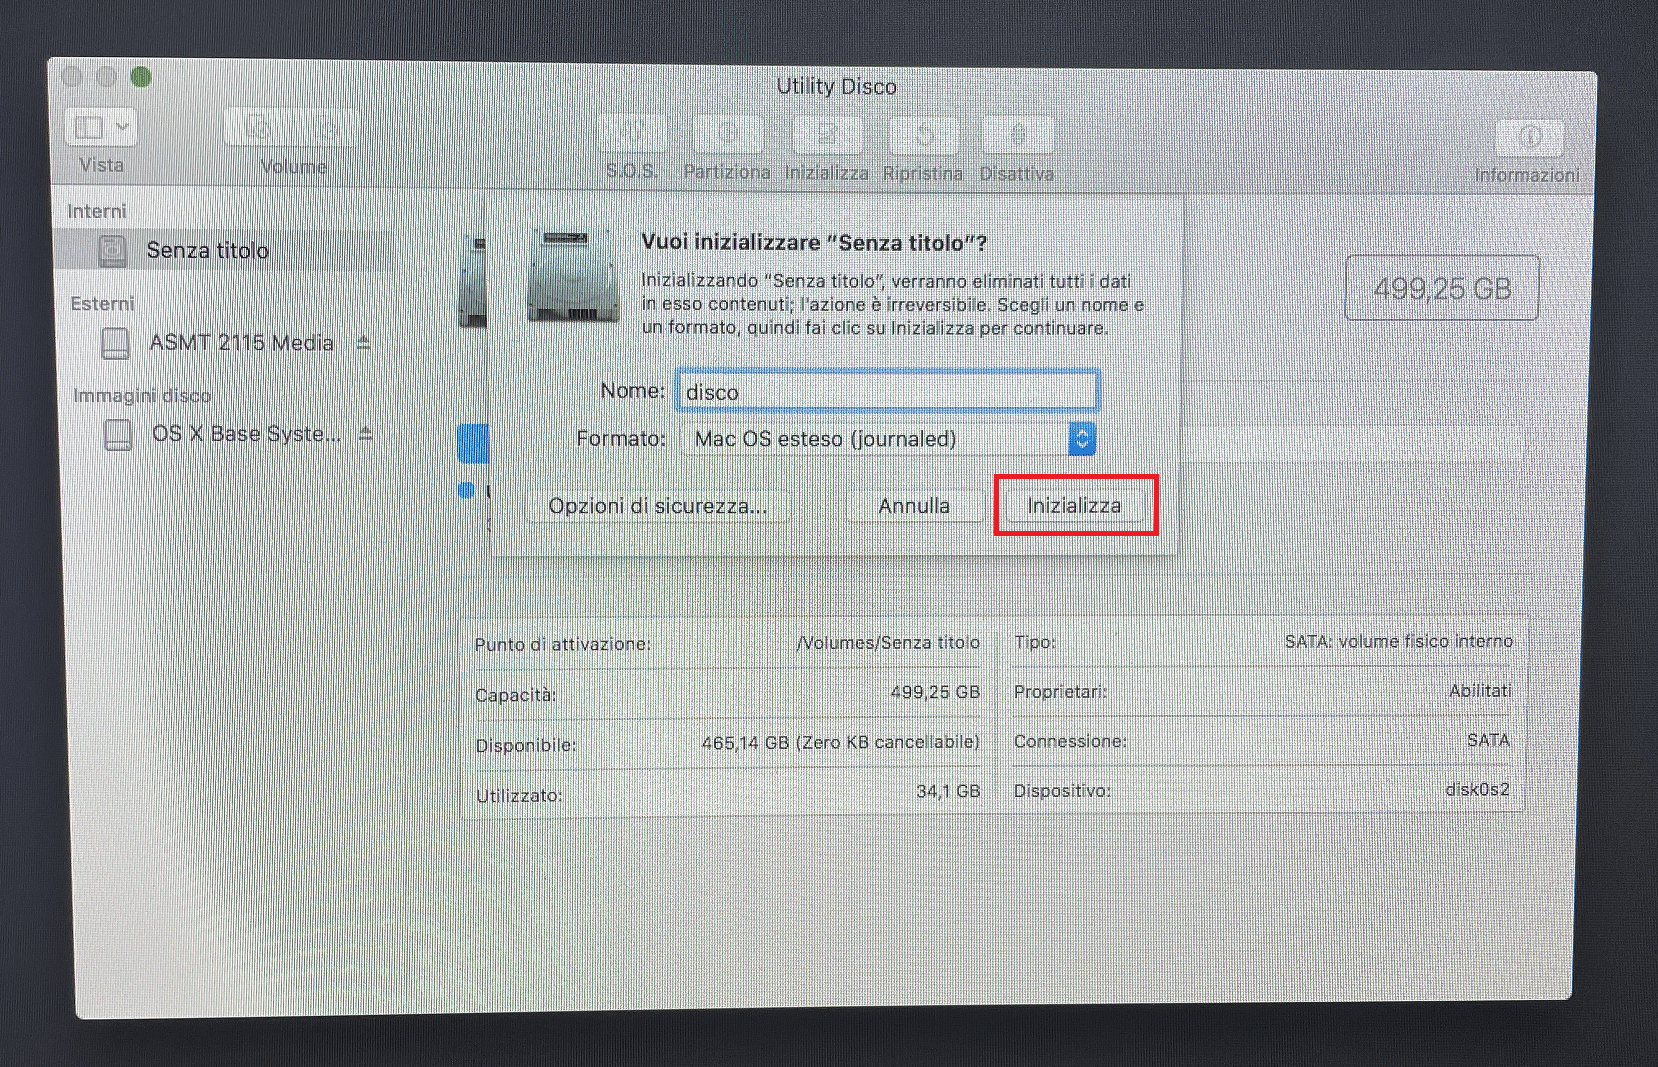Select ASMT 2115 Media external disk

241,343
